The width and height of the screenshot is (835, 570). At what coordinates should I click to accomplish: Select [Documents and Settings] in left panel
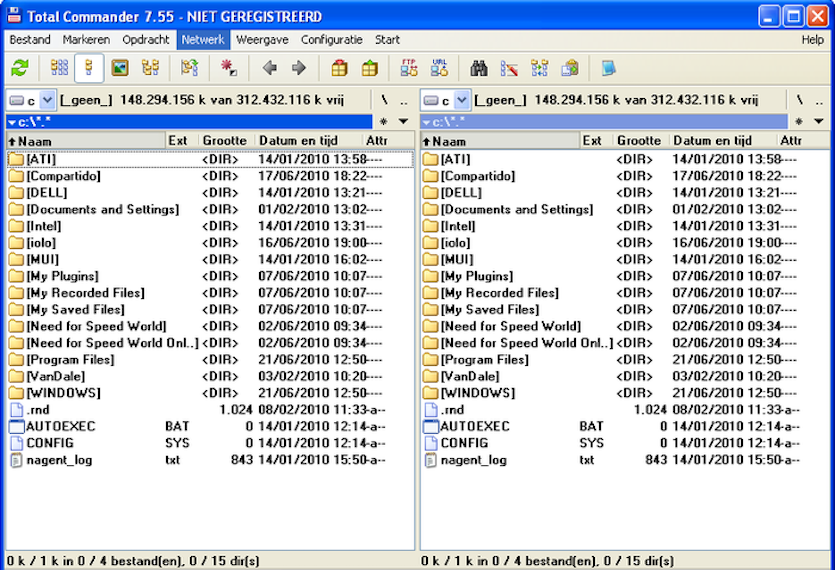pos(210,209)
